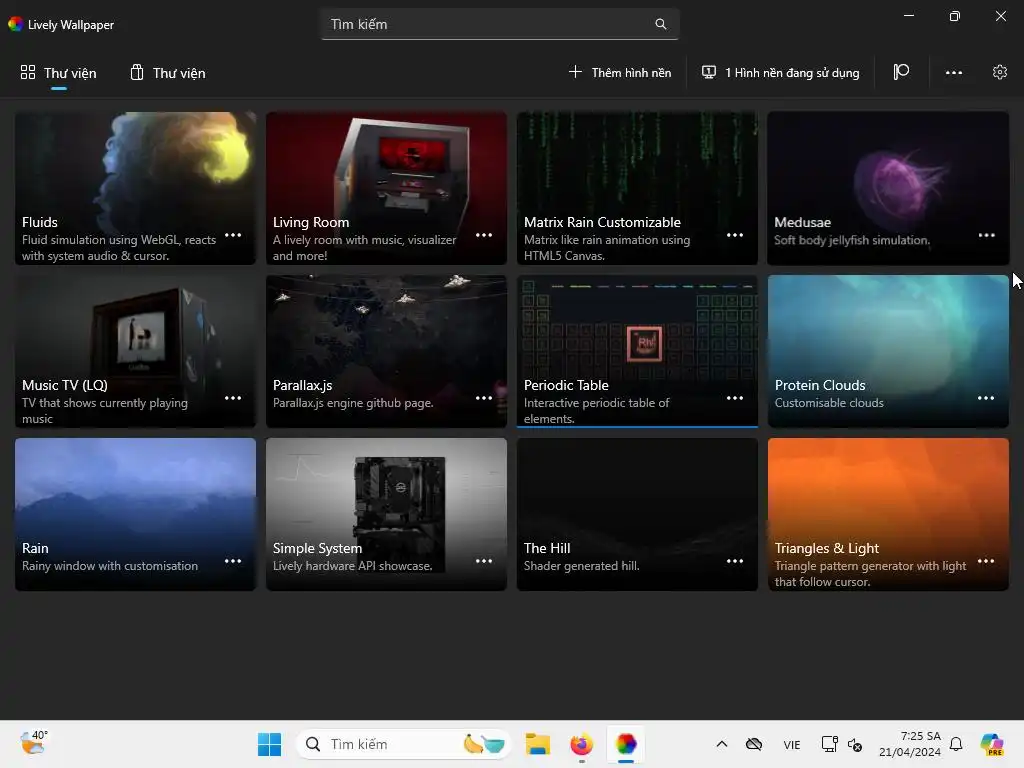This screenshot has height=768, width=1024.
Task: Select the Matrix Rain Customizable thumbnail
Action: click(637, 188)
